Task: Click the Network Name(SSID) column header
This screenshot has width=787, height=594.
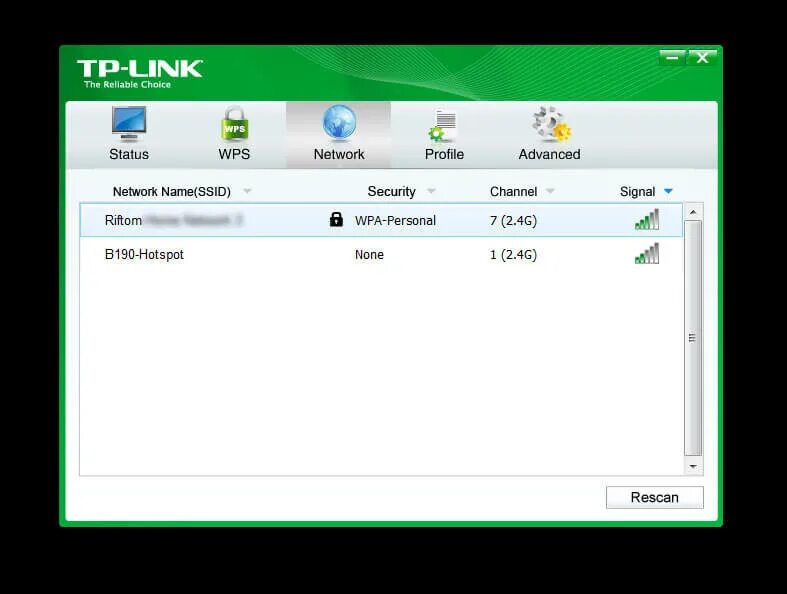Action: tap(172, 192)
